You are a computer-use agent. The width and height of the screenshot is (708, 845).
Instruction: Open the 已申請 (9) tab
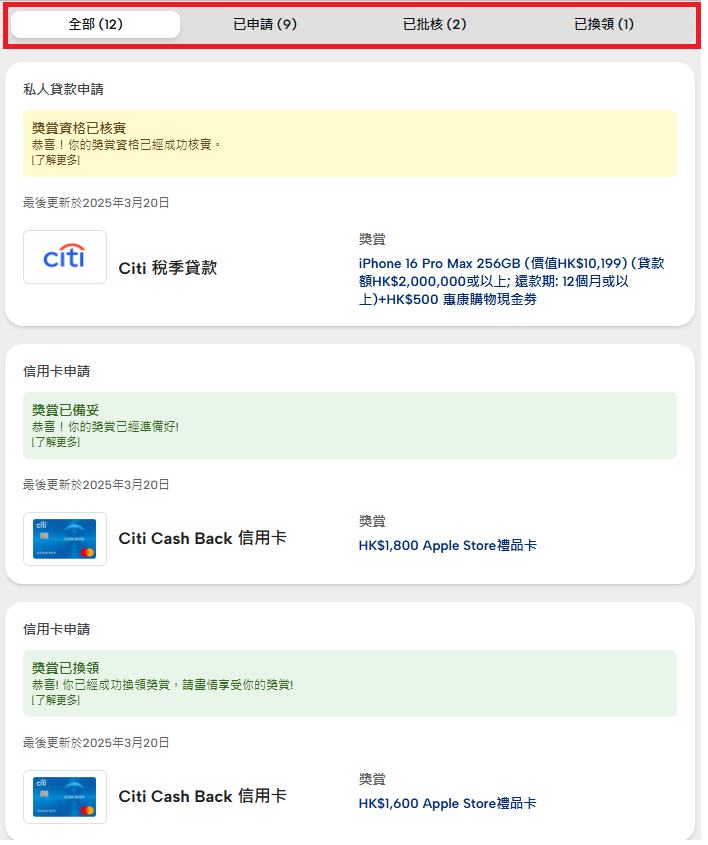click(264, 23)
